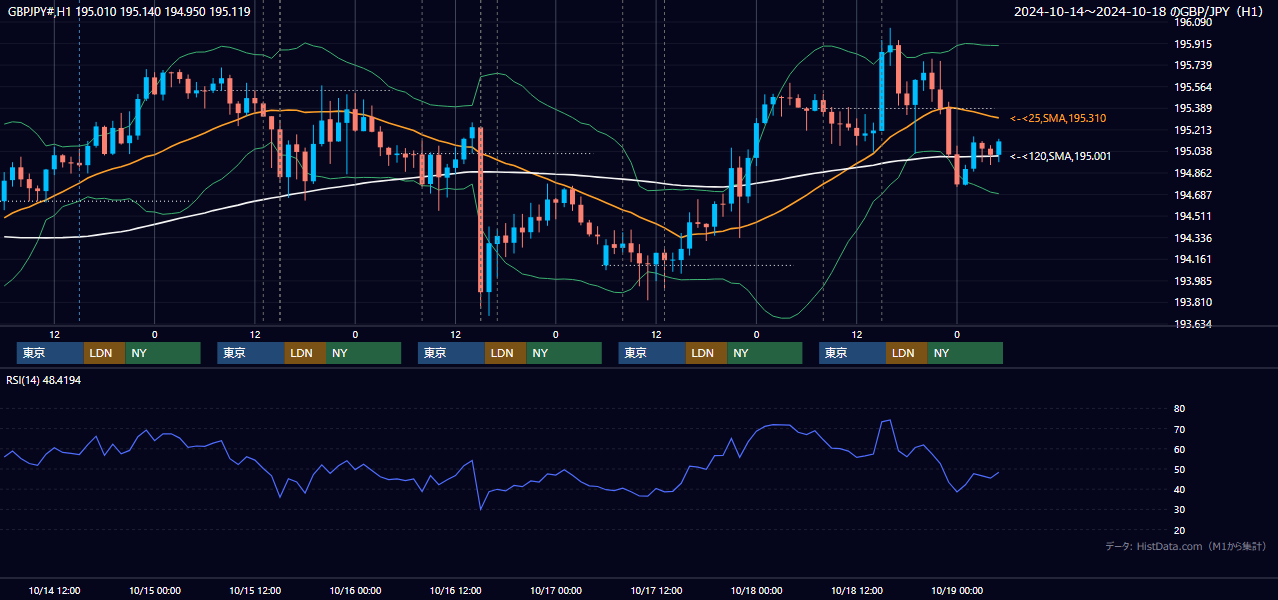Click the 195.038 price axis value

click(x=1193, y=151)
